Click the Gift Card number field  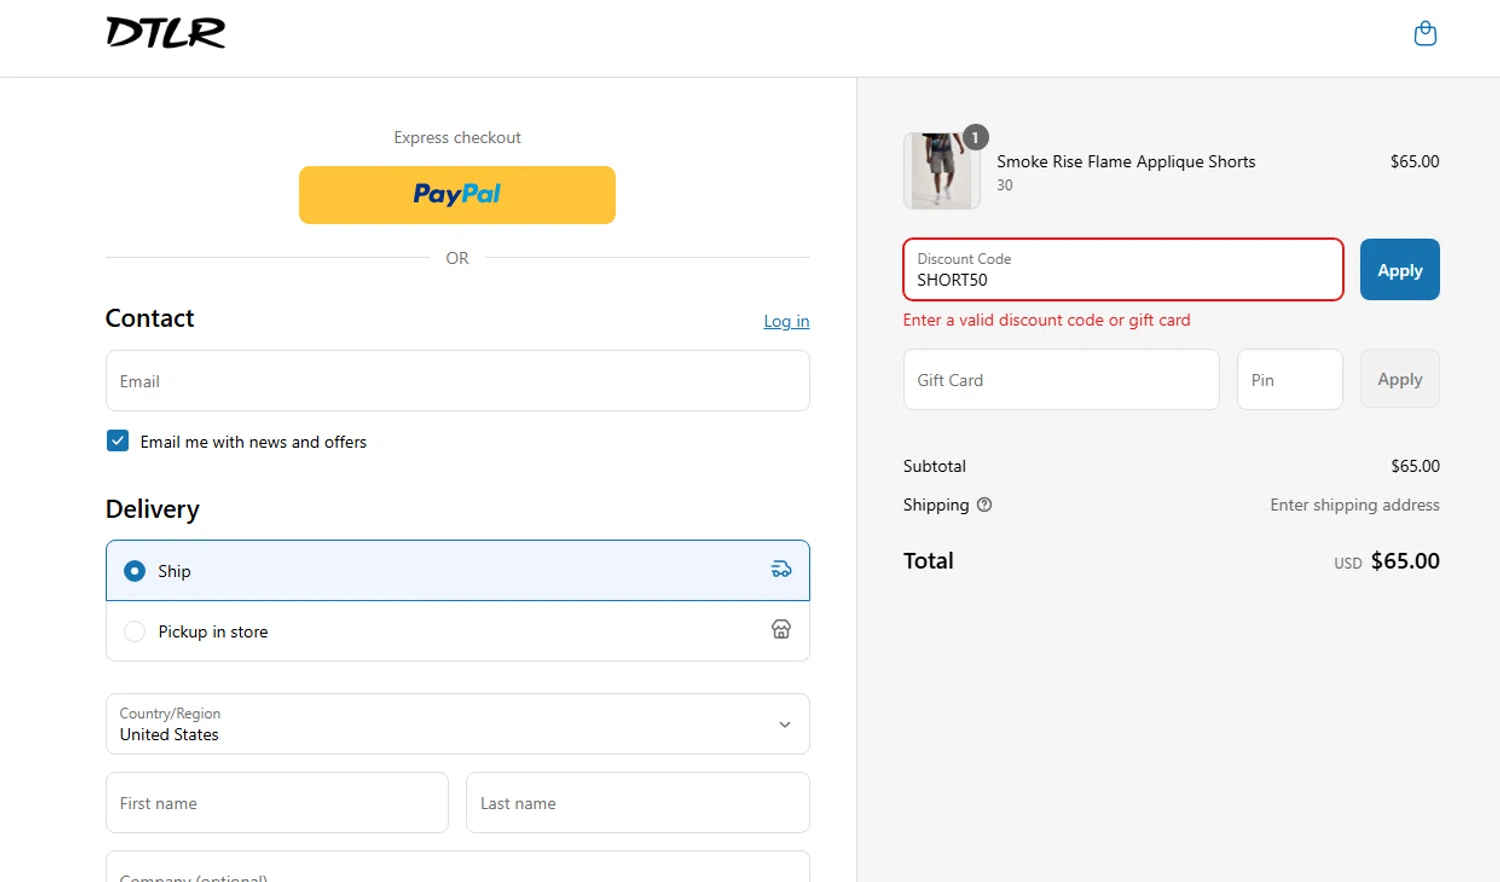click(x=1061, y=380)
